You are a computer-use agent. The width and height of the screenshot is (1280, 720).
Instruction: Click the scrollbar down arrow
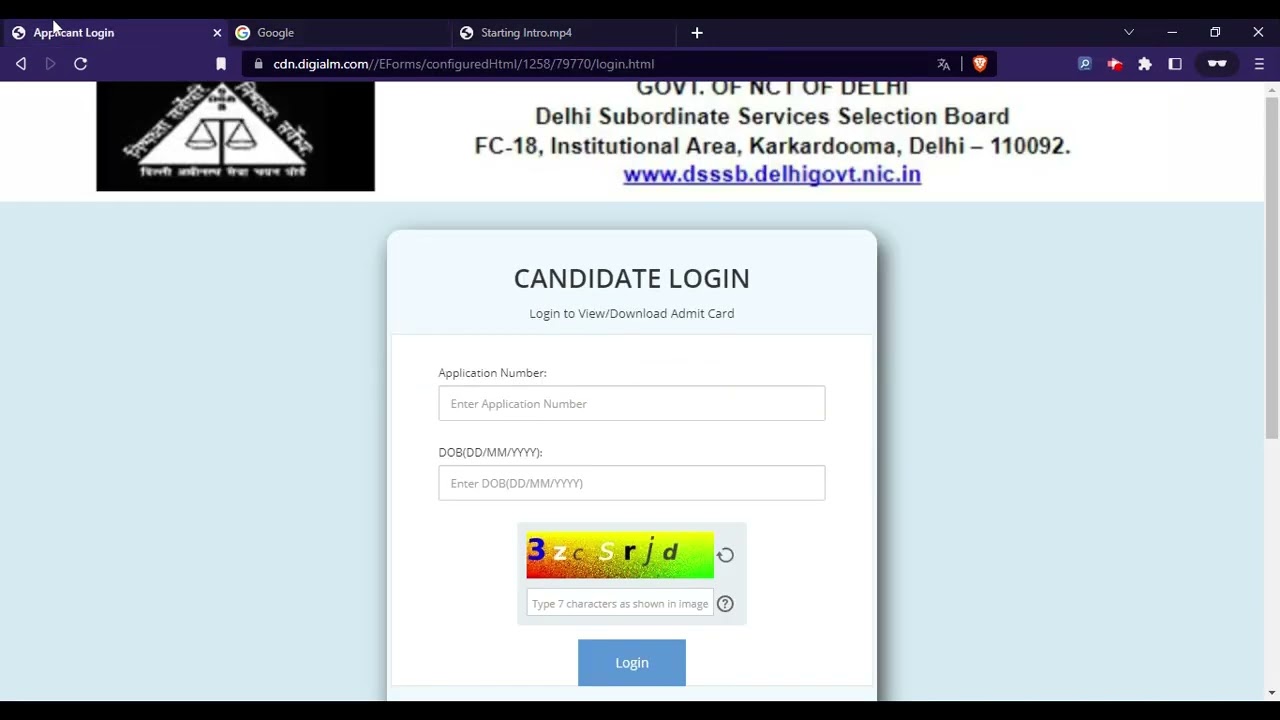pos(1272,692)
